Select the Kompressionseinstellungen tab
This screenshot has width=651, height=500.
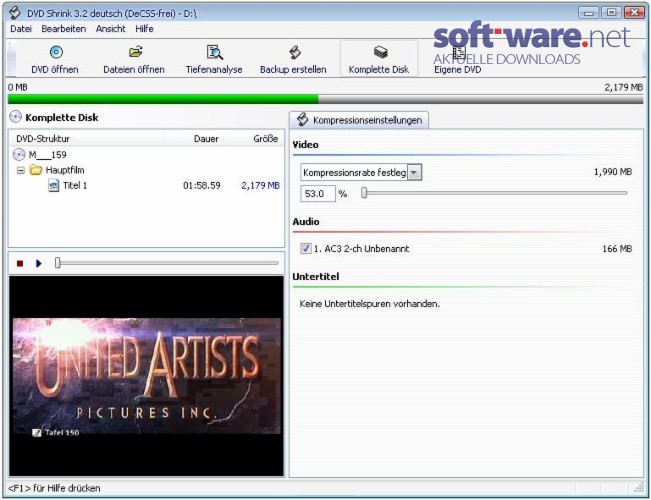pos(359,120)
